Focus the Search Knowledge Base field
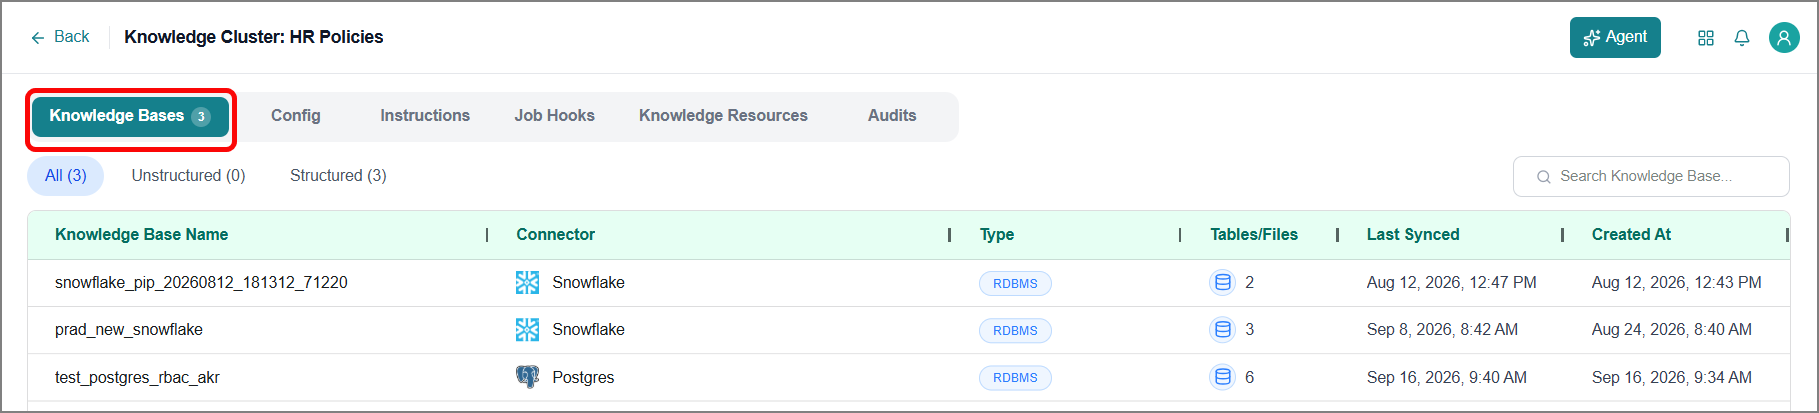1819x413 pixels. 1651,176
